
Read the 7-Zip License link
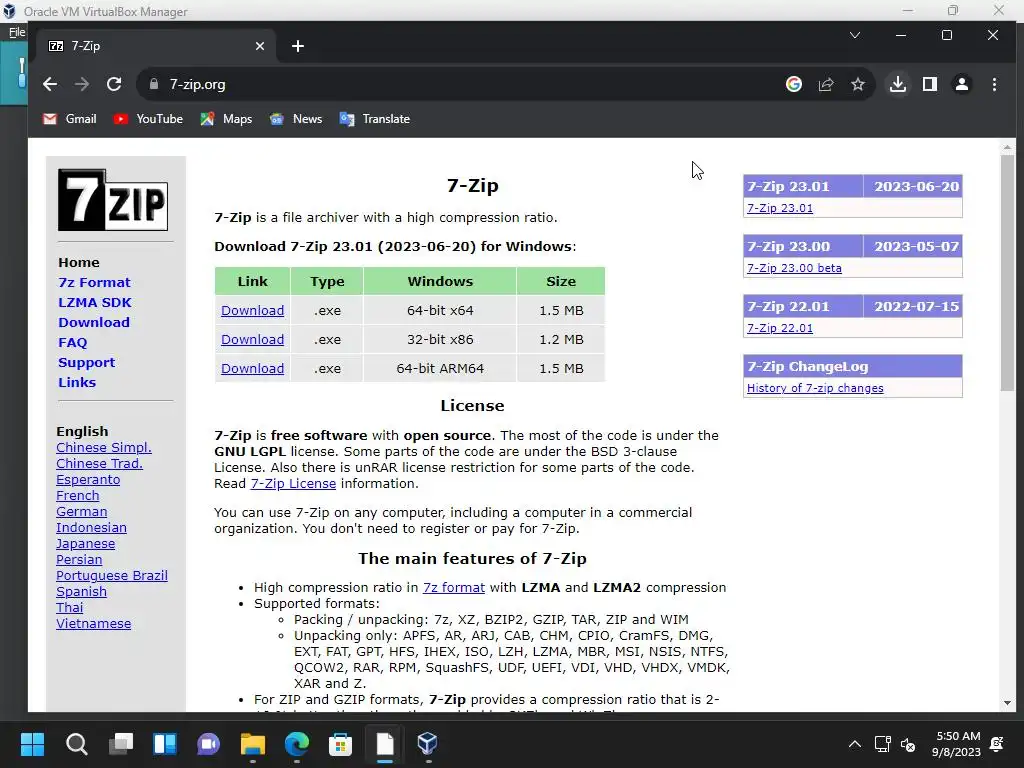click(x=293, y=484)
